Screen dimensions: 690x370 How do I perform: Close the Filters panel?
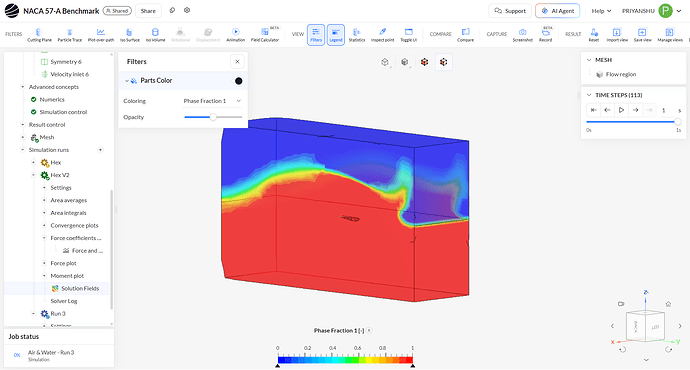click(x=237, y=62)
